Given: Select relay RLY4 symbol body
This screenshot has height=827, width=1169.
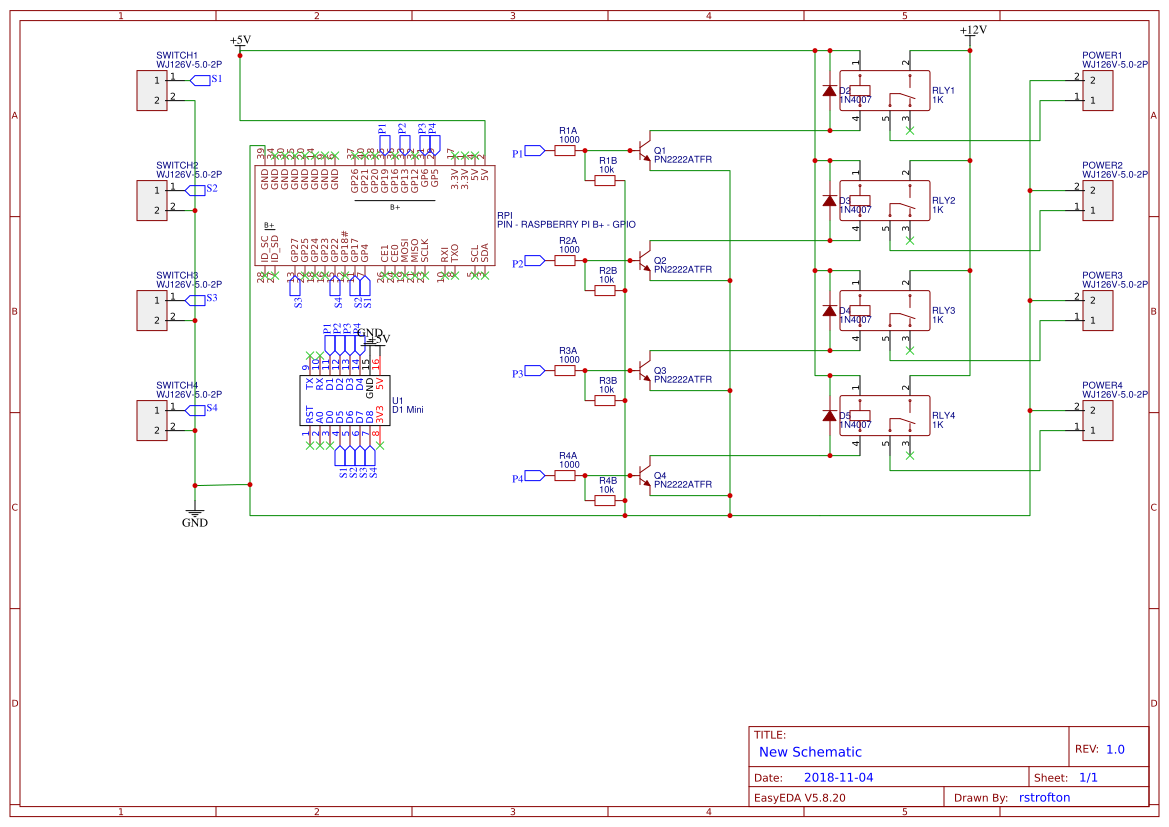Looking at the screenshot, I should [x=885, y=415].
